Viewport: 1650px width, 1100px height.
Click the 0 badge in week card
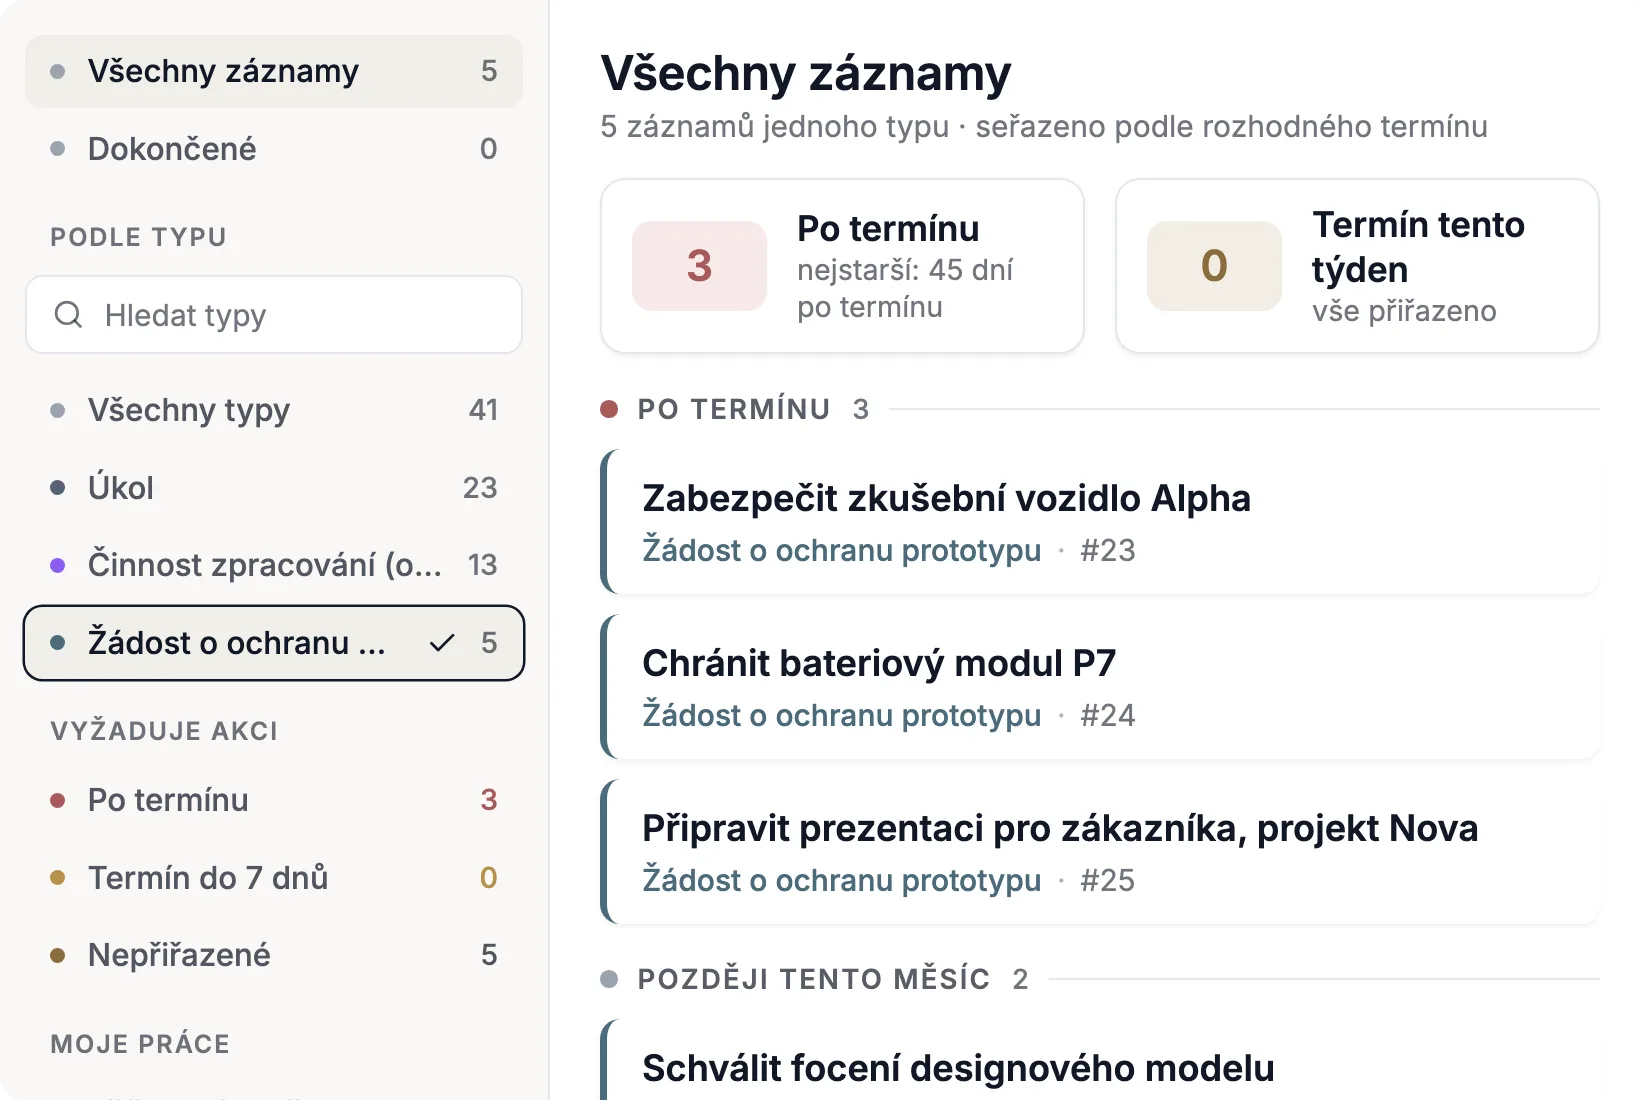[1214, 266]
